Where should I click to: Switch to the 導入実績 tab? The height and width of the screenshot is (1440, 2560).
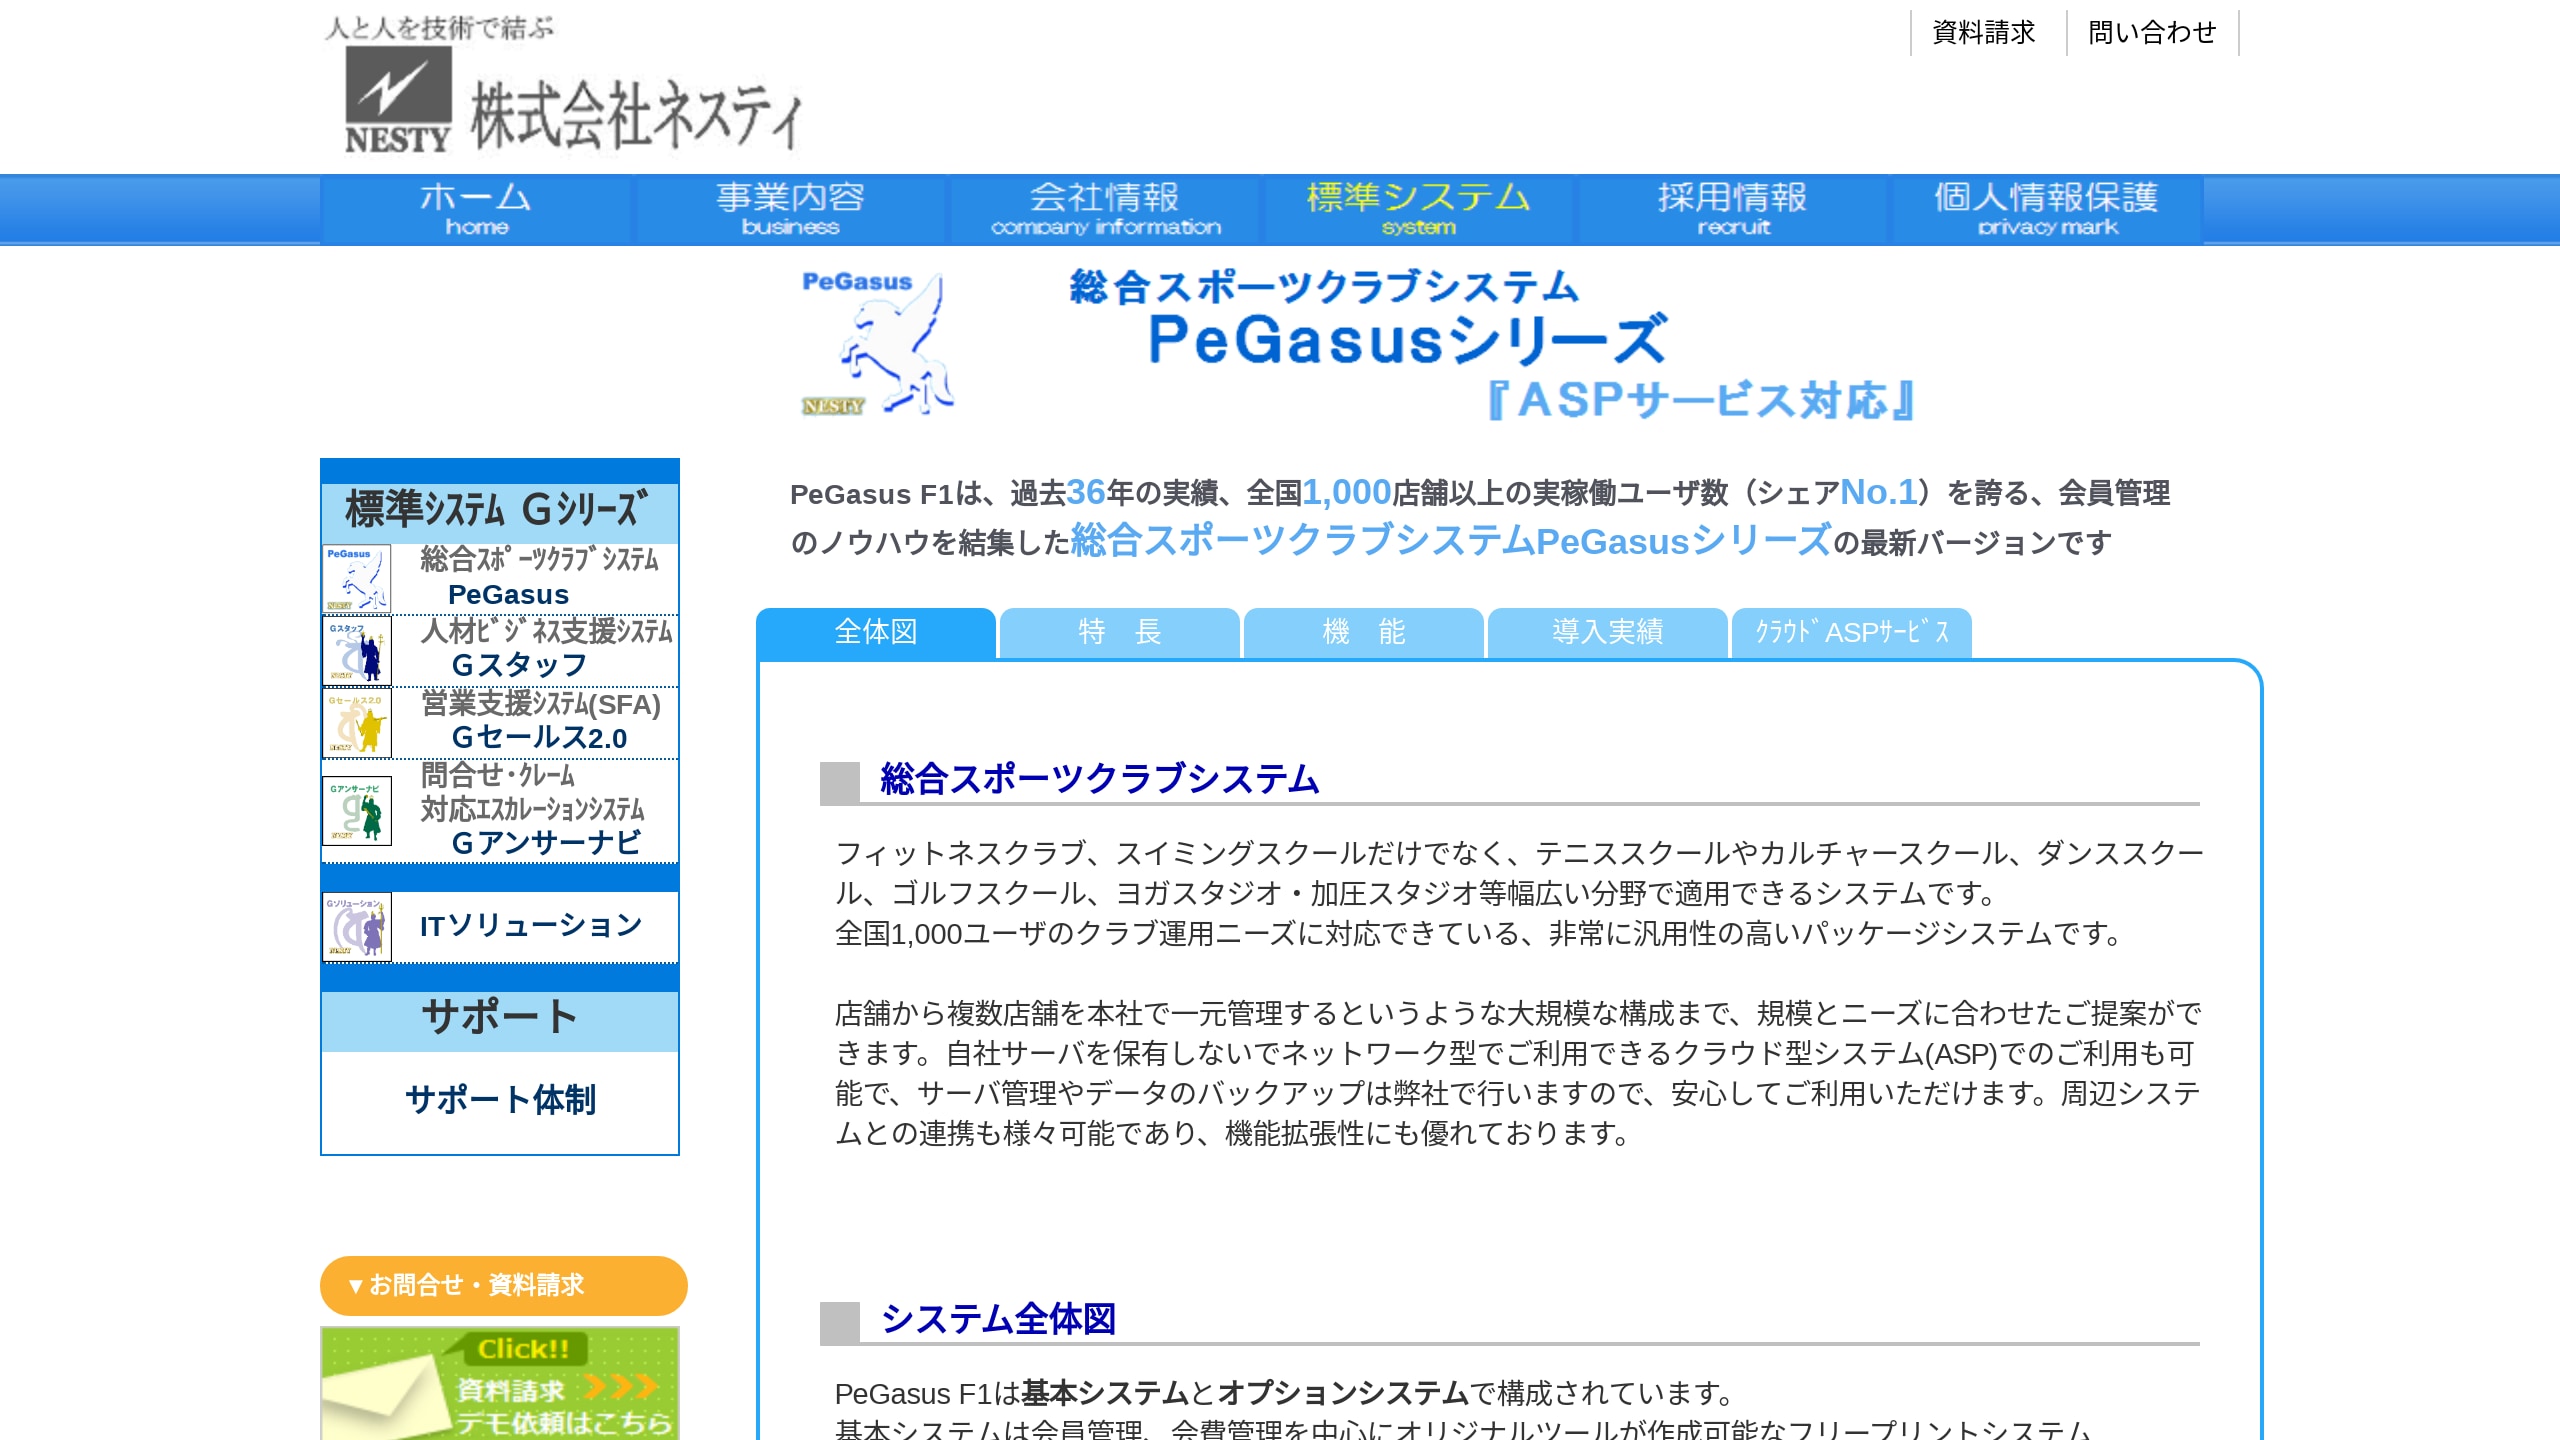pyautogui.click(x=1608, y=632)
